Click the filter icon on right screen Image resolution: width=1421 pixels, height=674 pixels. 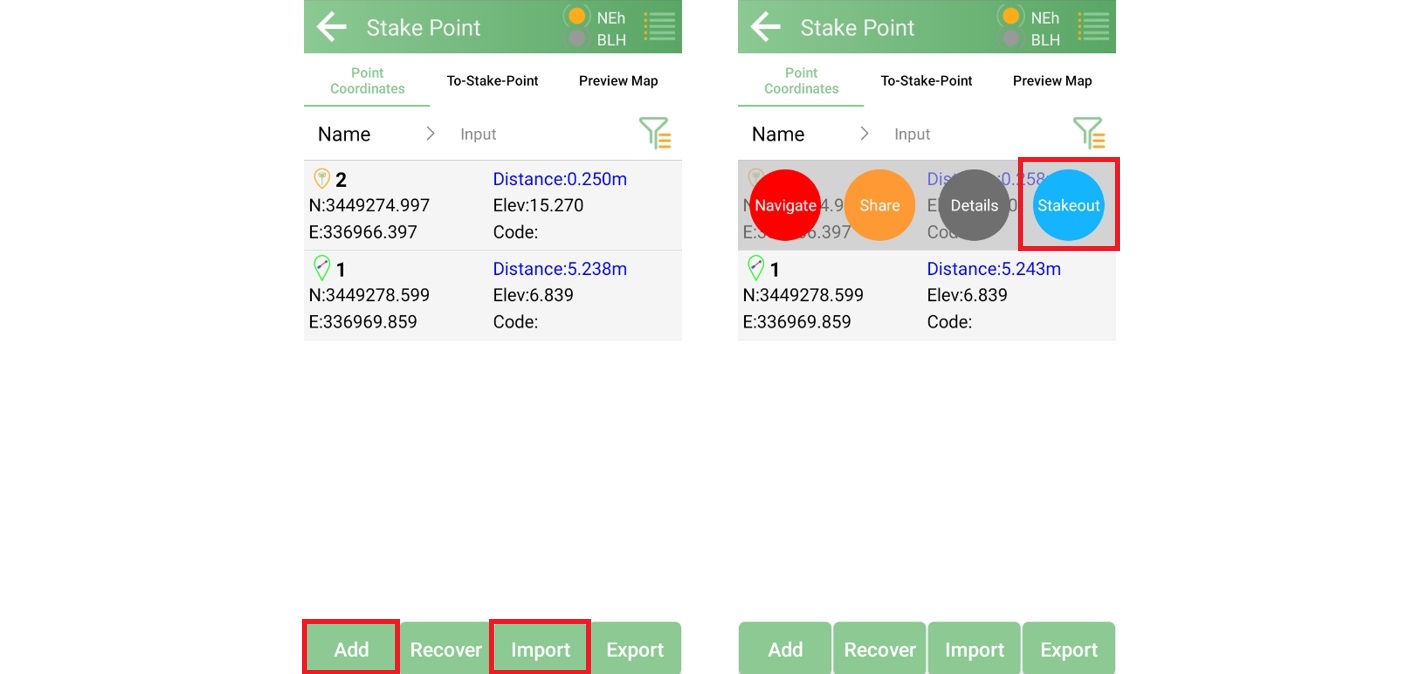(x=1089, y=133)
